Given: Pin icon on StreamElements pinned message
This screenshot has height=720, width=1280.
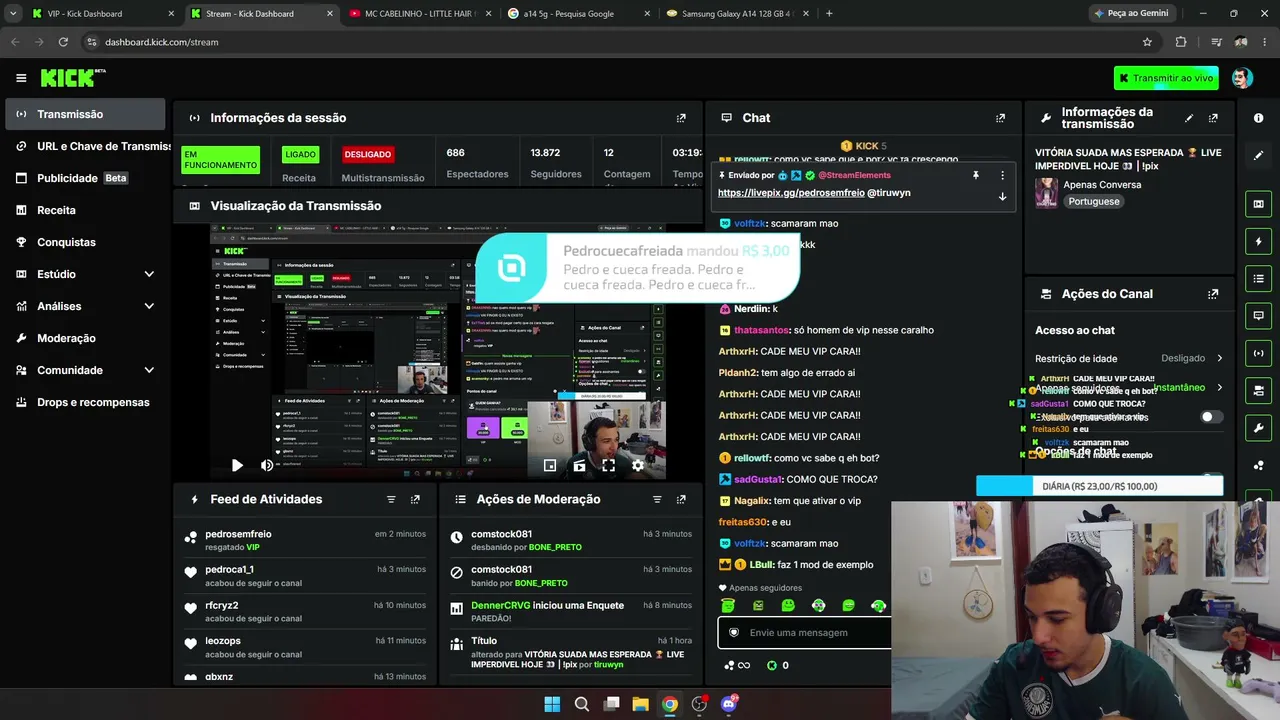Looking at the screenshot, I should (976, 175).
